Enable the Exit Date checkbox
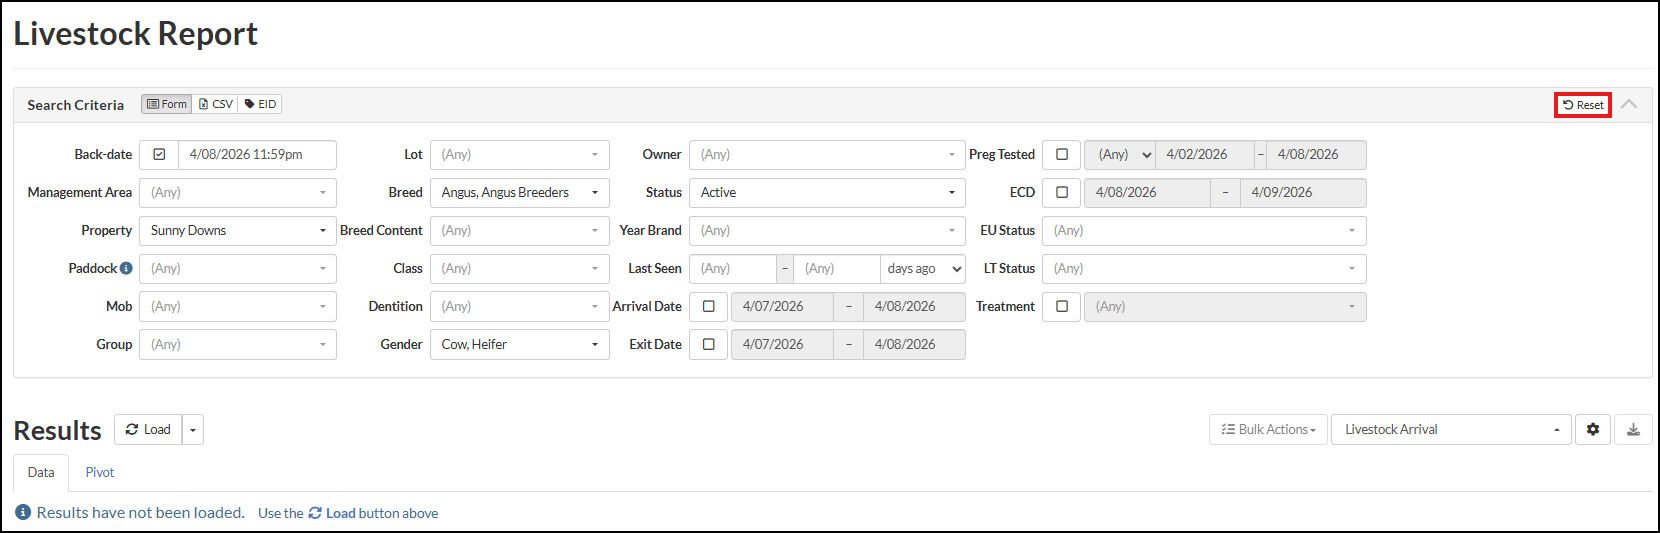Image resolution: width=1660 pixels, height=533 pixels. tap(709, 345)
